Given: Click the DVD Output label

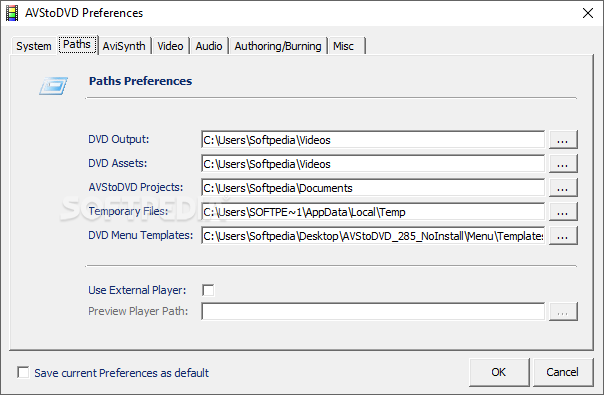Looking at the screenshot, I should [119, 139].
